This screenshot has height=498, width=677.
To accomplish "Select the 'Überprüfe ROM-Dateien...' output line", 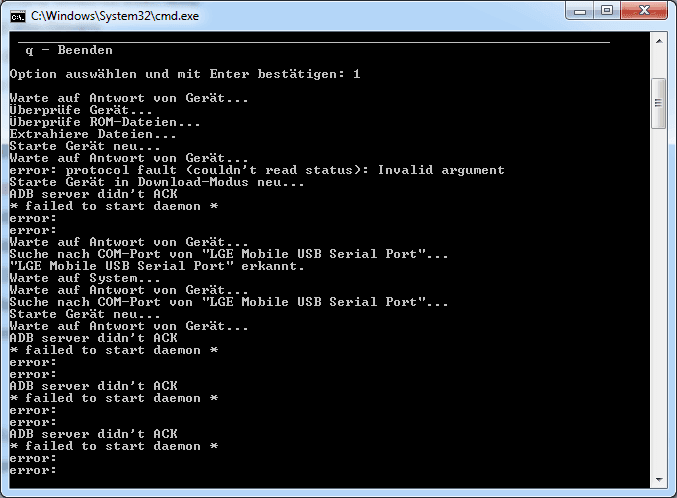I will coord(105,122).
